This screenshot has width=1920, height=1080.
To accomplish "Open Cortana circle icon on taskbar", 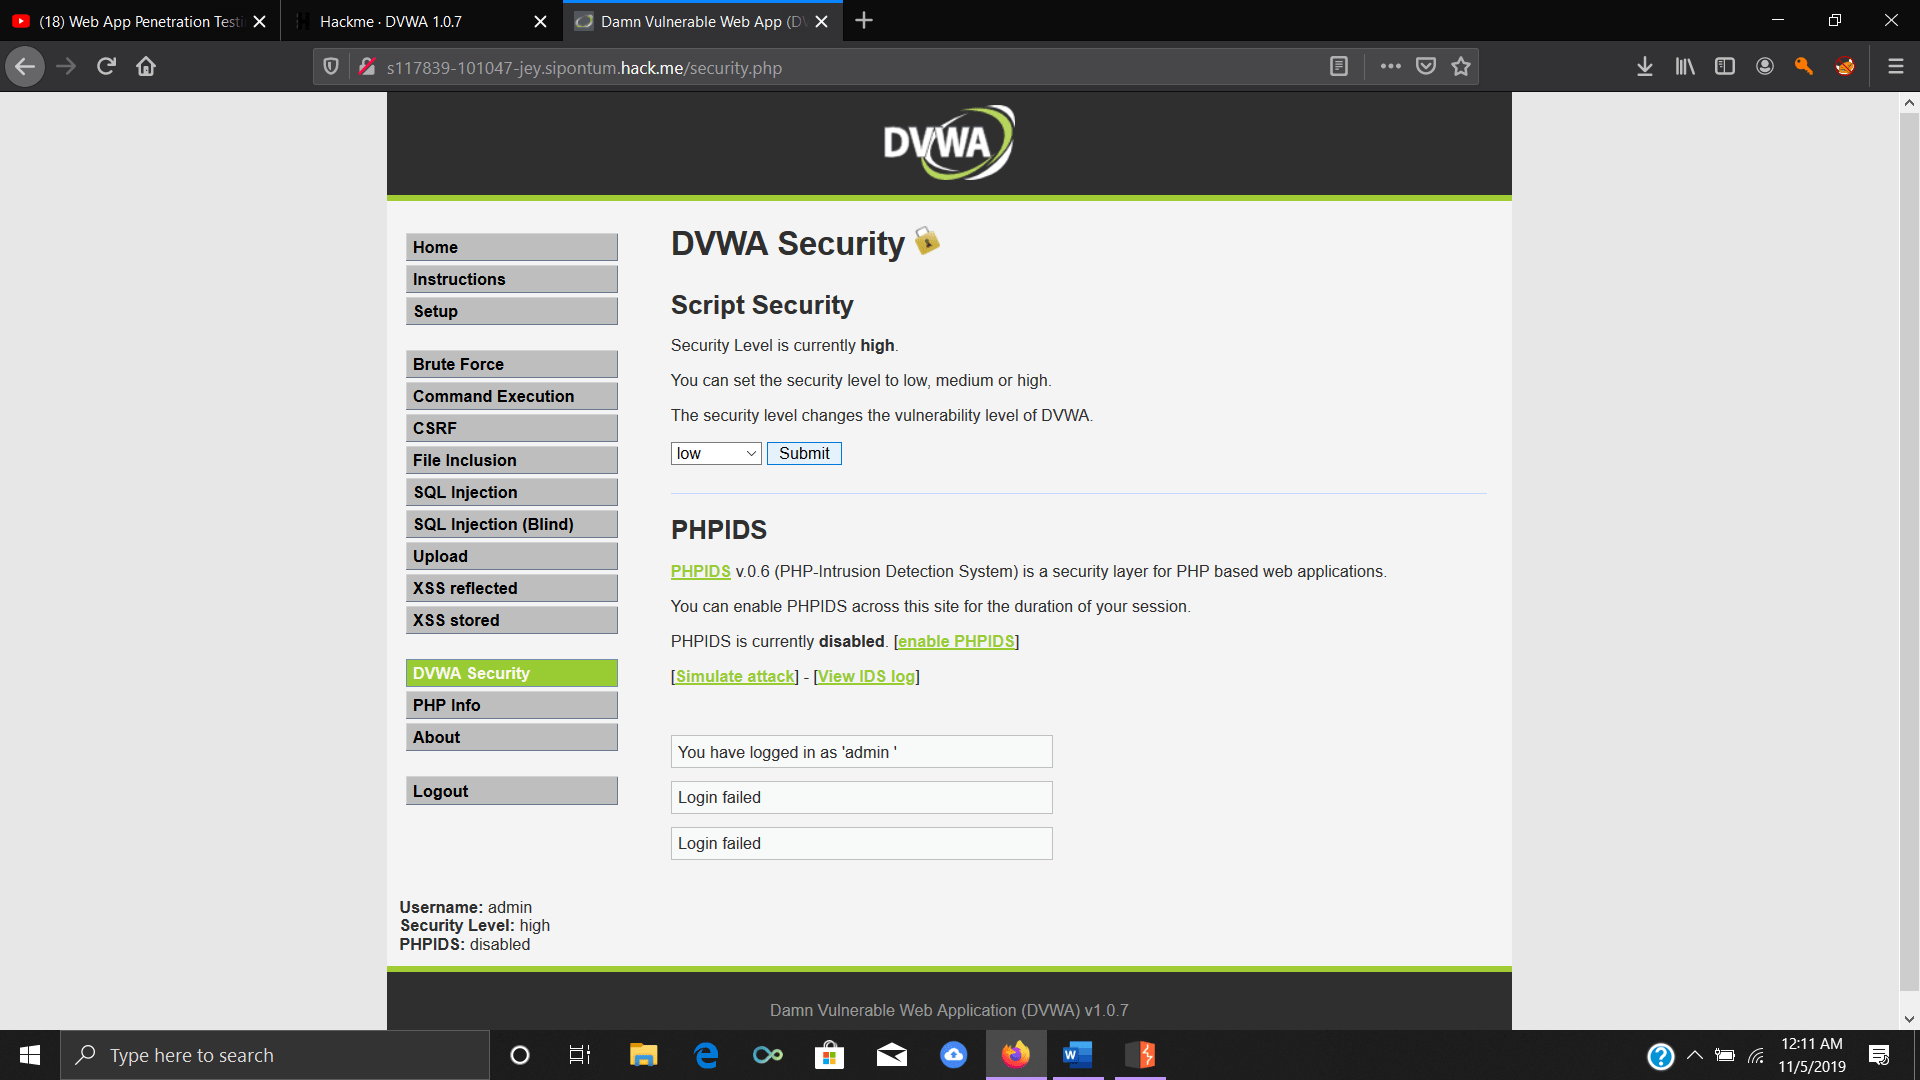I will click(519, 1055).
